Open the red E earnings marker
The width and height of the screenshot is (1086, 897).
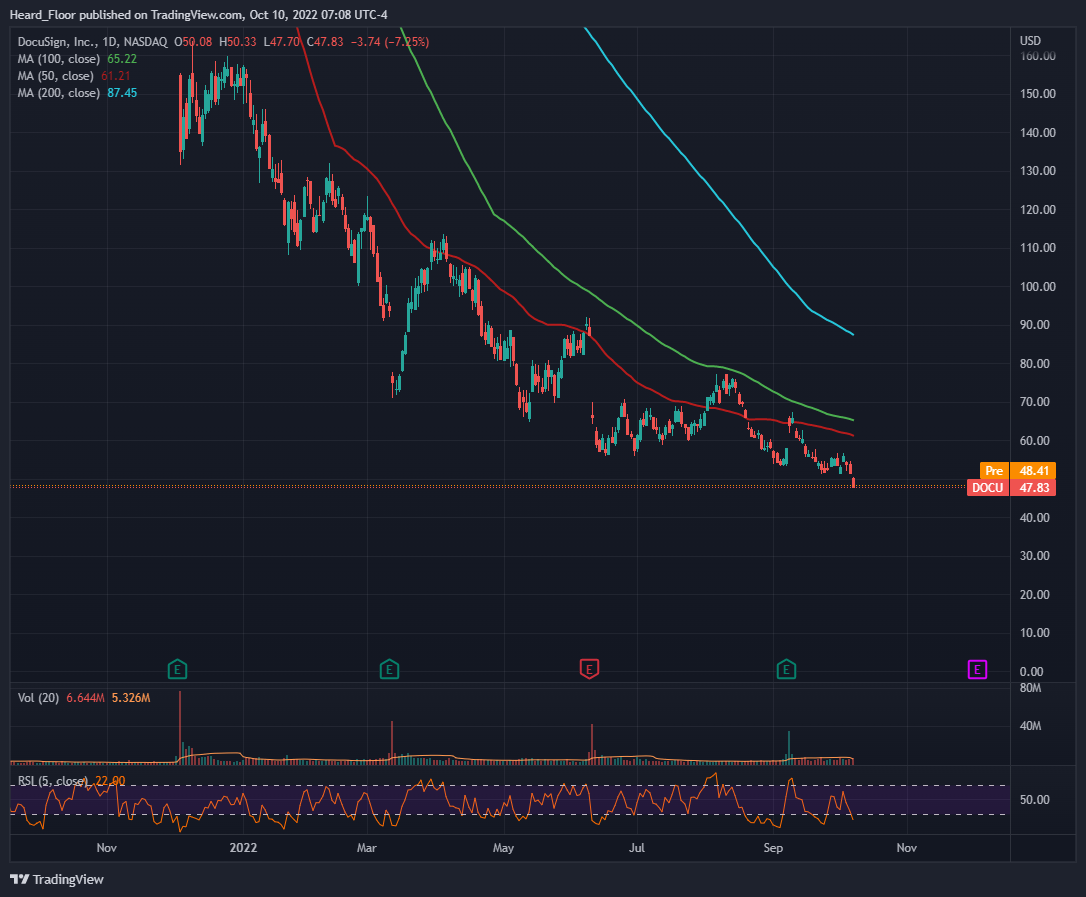click(x=589, y=669)
